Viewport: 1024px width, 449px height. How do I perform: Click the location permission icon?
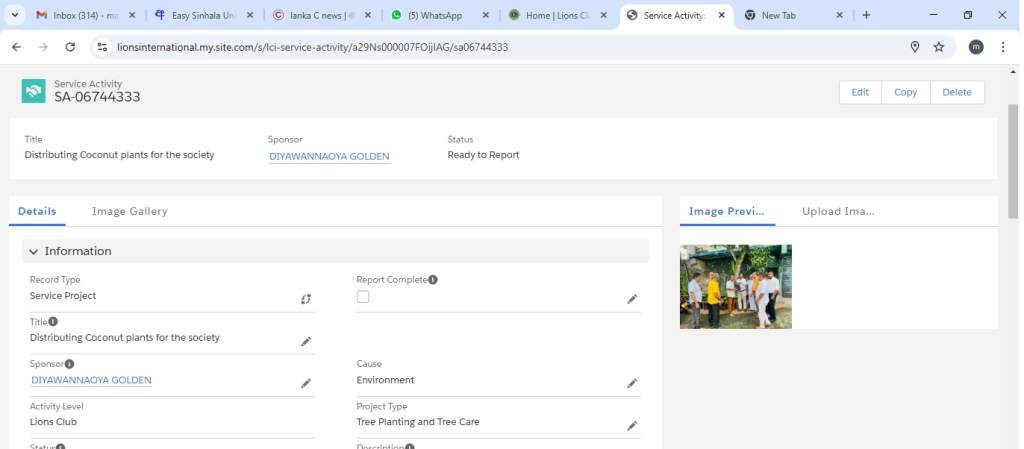(x=915, y=47)
